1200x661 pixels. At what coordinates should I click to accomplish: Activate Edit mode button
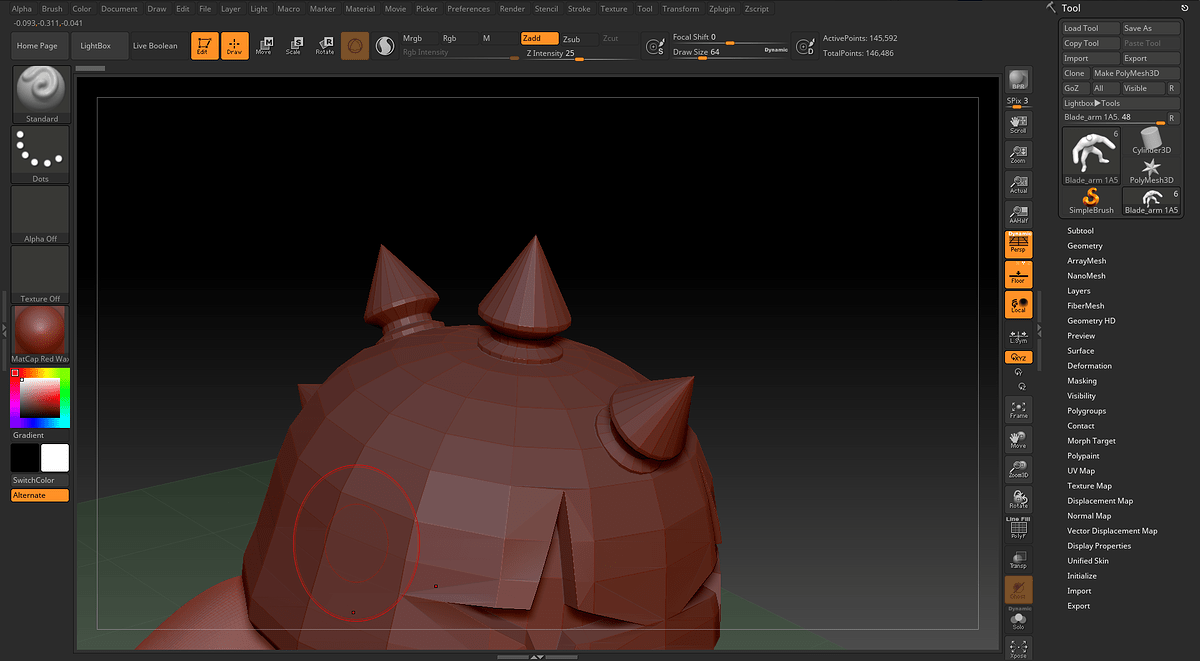click(205, 45)
